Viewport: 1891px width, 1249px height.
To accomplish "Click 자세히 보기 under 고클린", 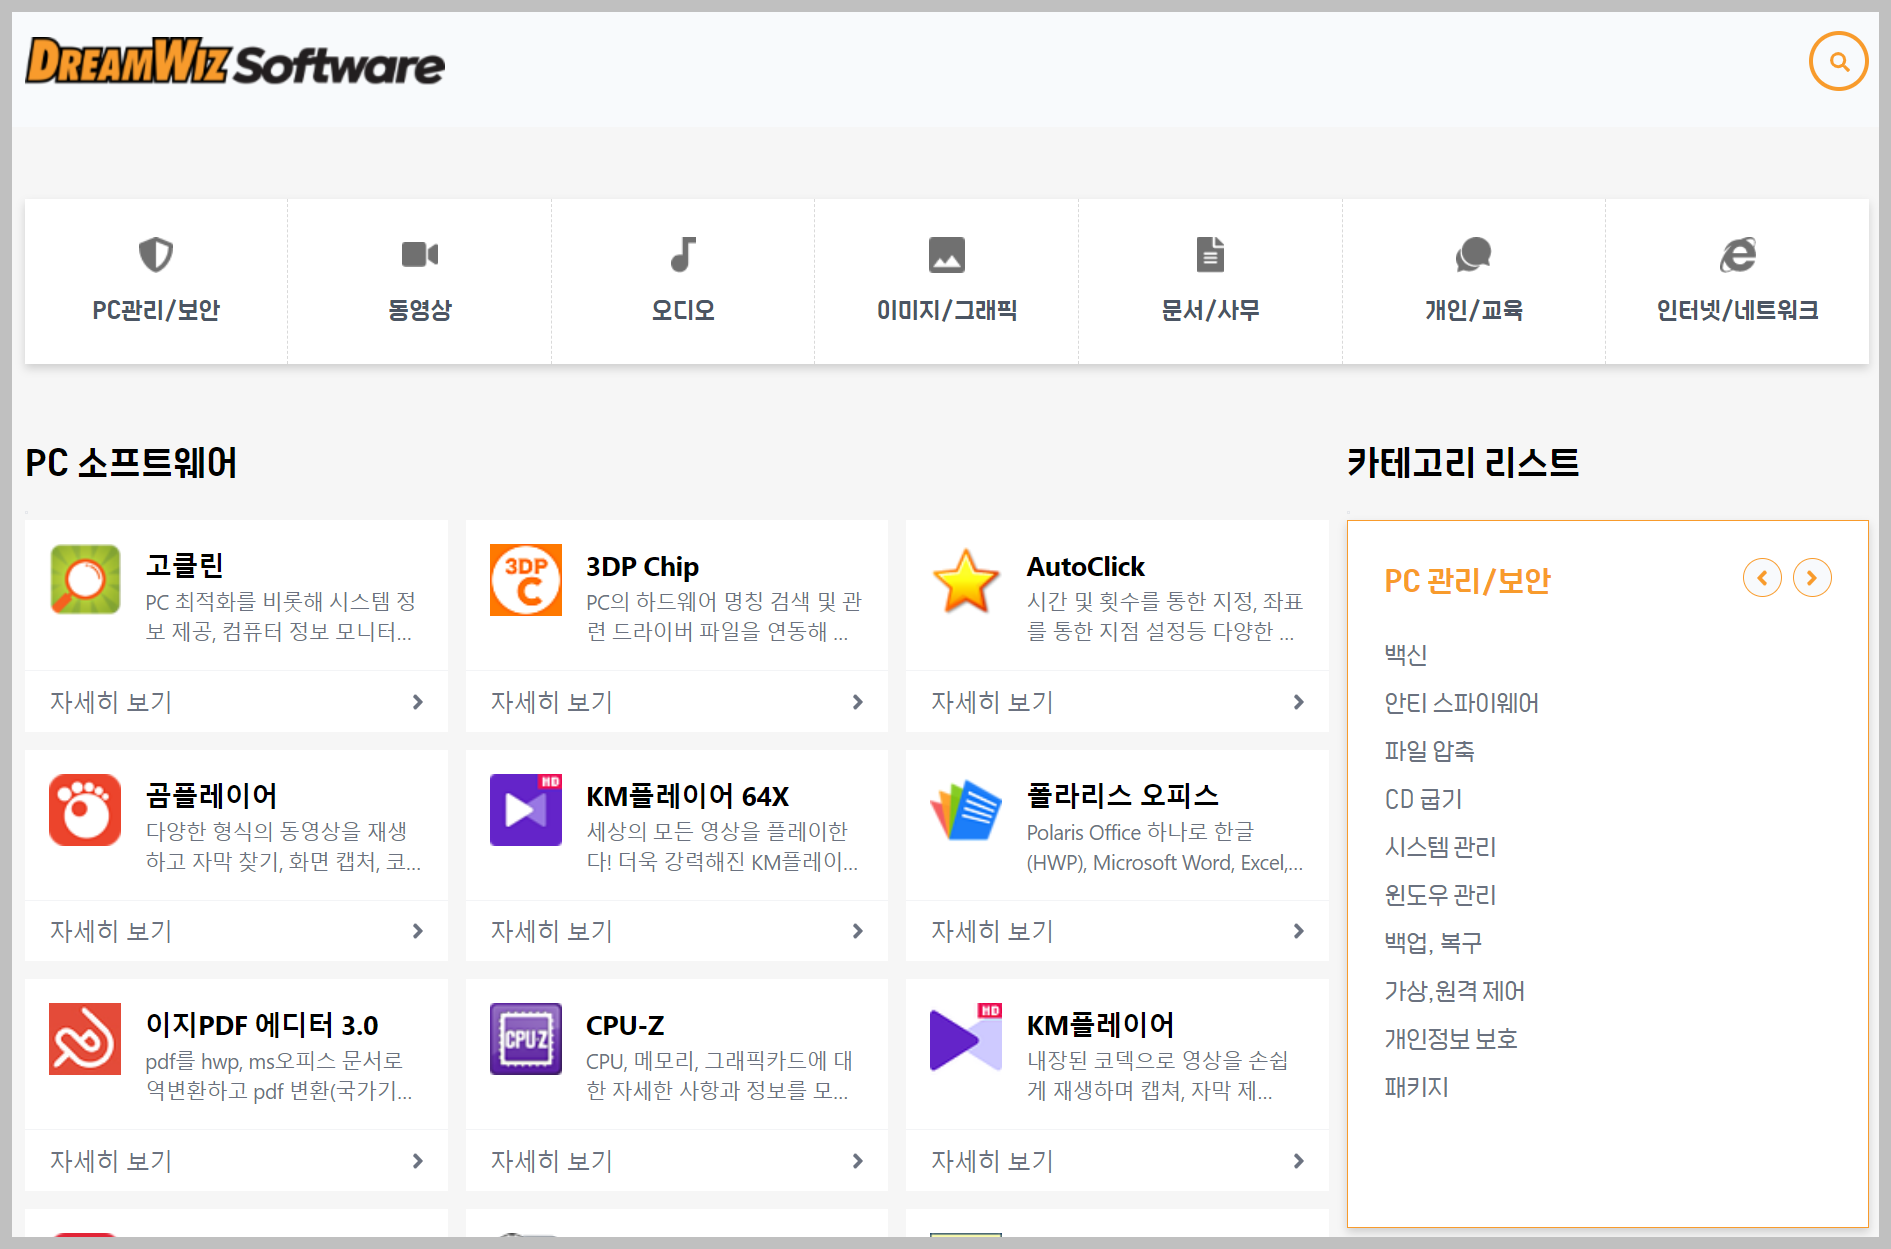I will click(236, 702).
